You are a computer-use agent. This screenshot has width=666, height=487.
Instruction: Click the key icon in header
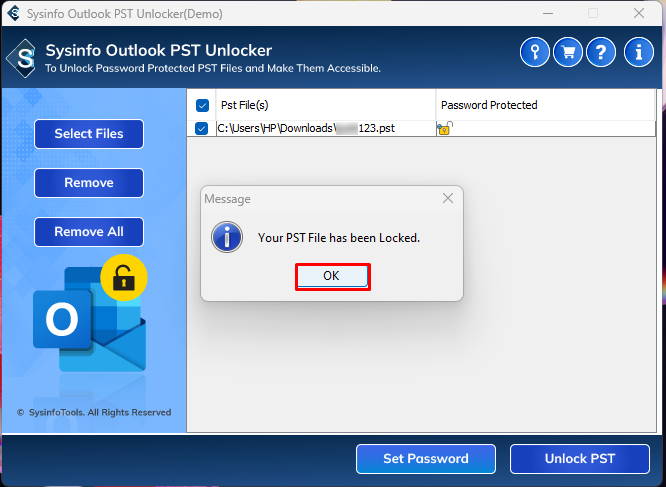(x=535, y=52)
